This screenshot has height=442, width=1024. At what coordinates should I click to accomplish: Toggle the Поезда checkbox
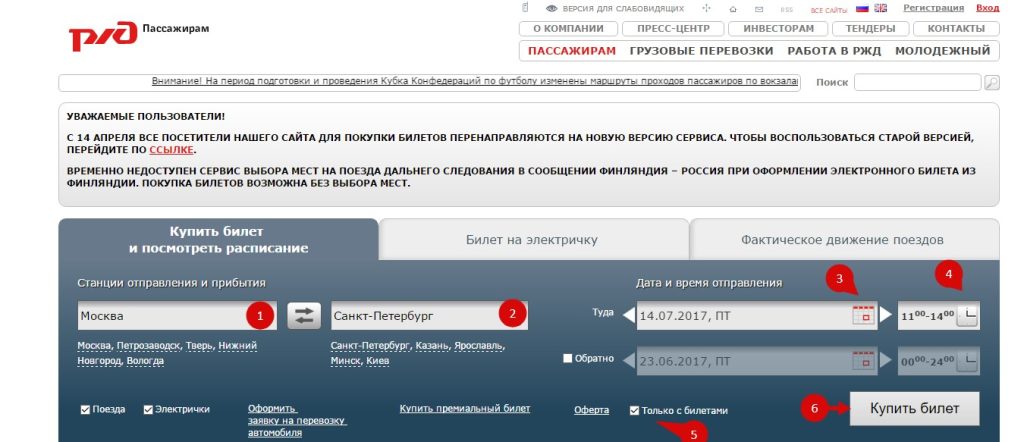coord(85,410)
